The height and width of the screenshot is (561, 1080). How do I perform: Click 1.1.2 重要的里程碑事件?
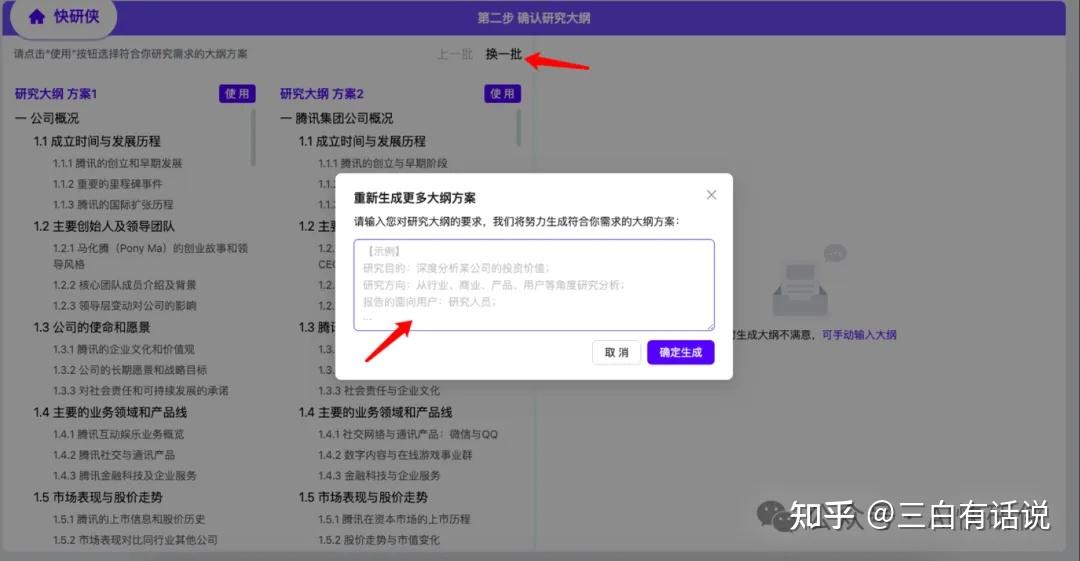[107, 184]
